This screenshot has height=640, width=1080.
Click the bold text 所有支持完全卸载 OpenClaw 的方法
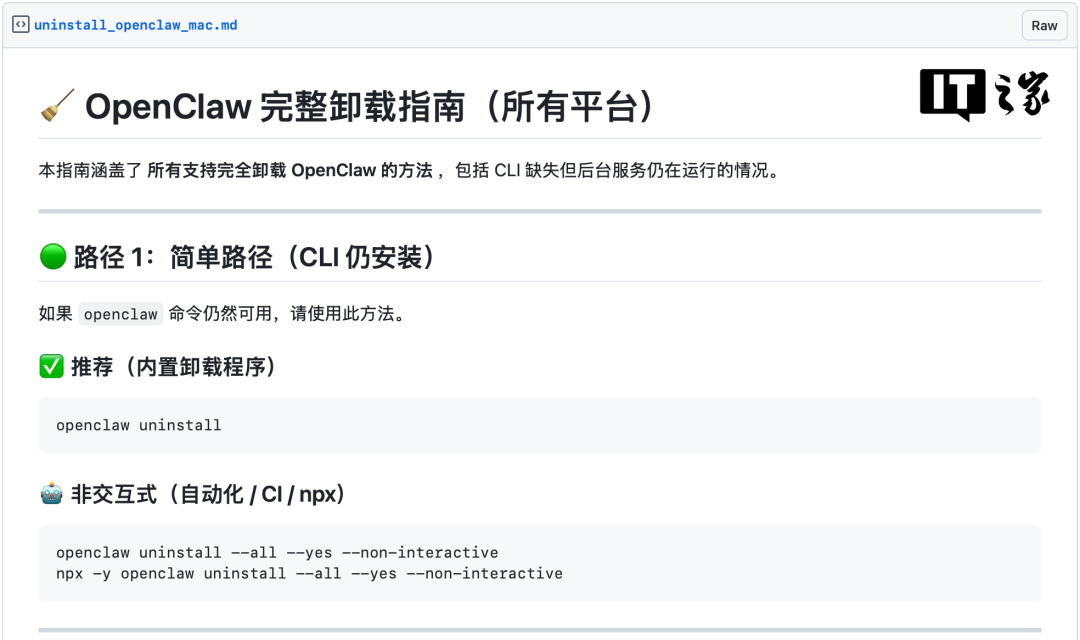[x=289, y=171]
